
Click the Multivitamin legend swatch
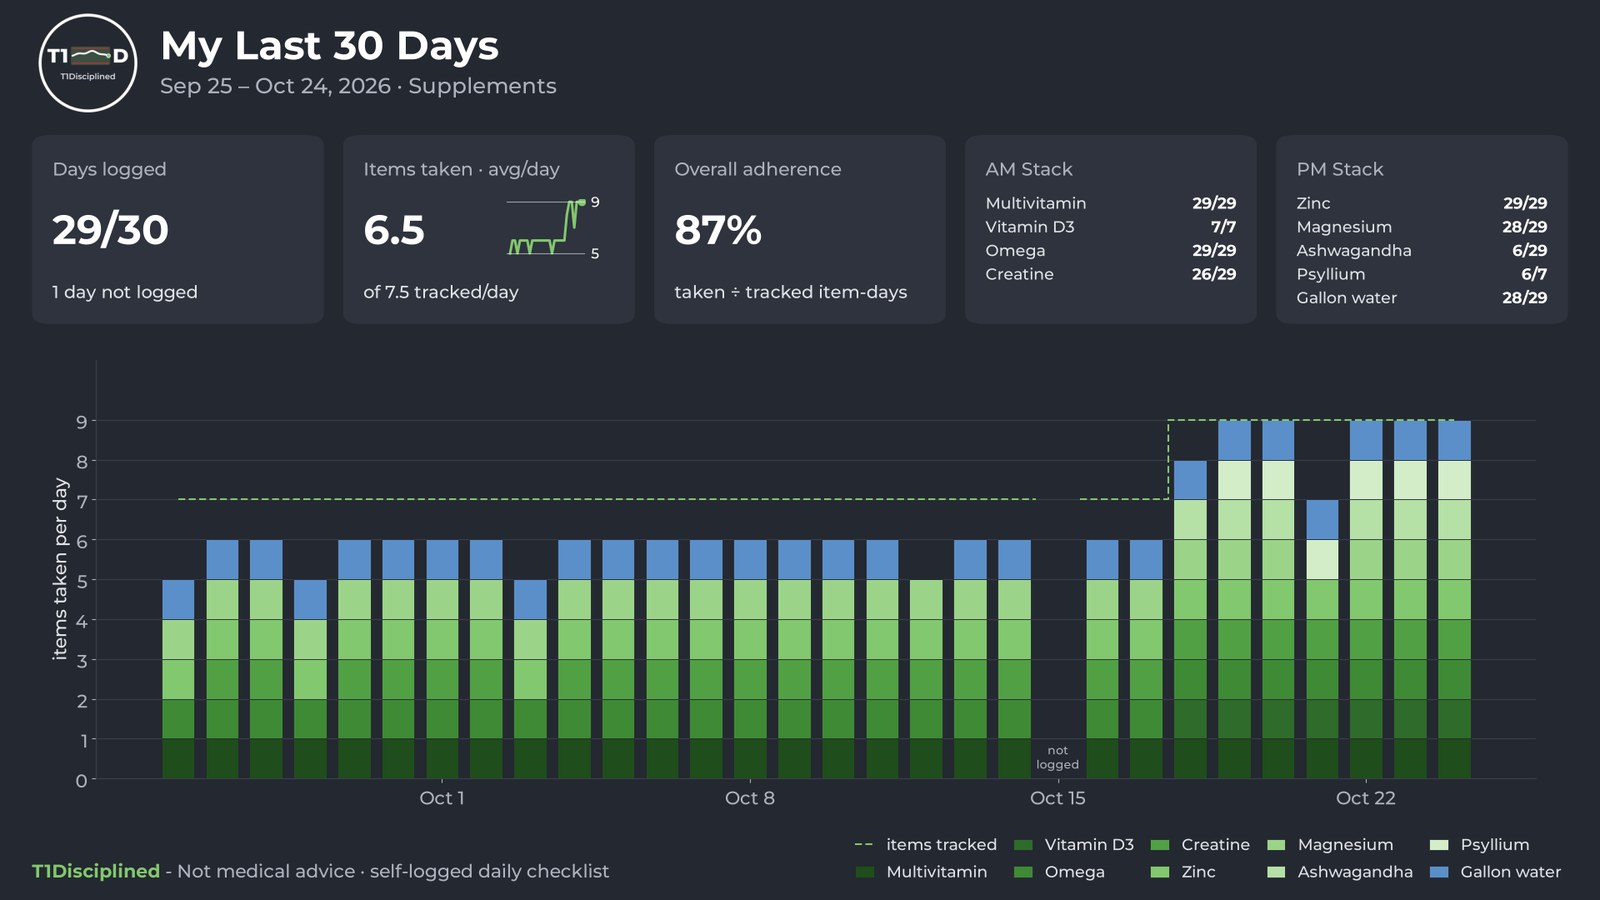(865, 872)
